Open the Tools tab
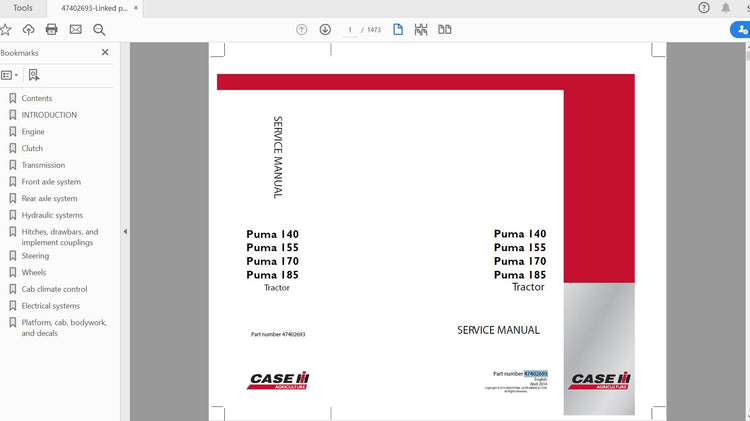Image resolution: width=750 pixels, height=421 pixels. click(23, 8)
